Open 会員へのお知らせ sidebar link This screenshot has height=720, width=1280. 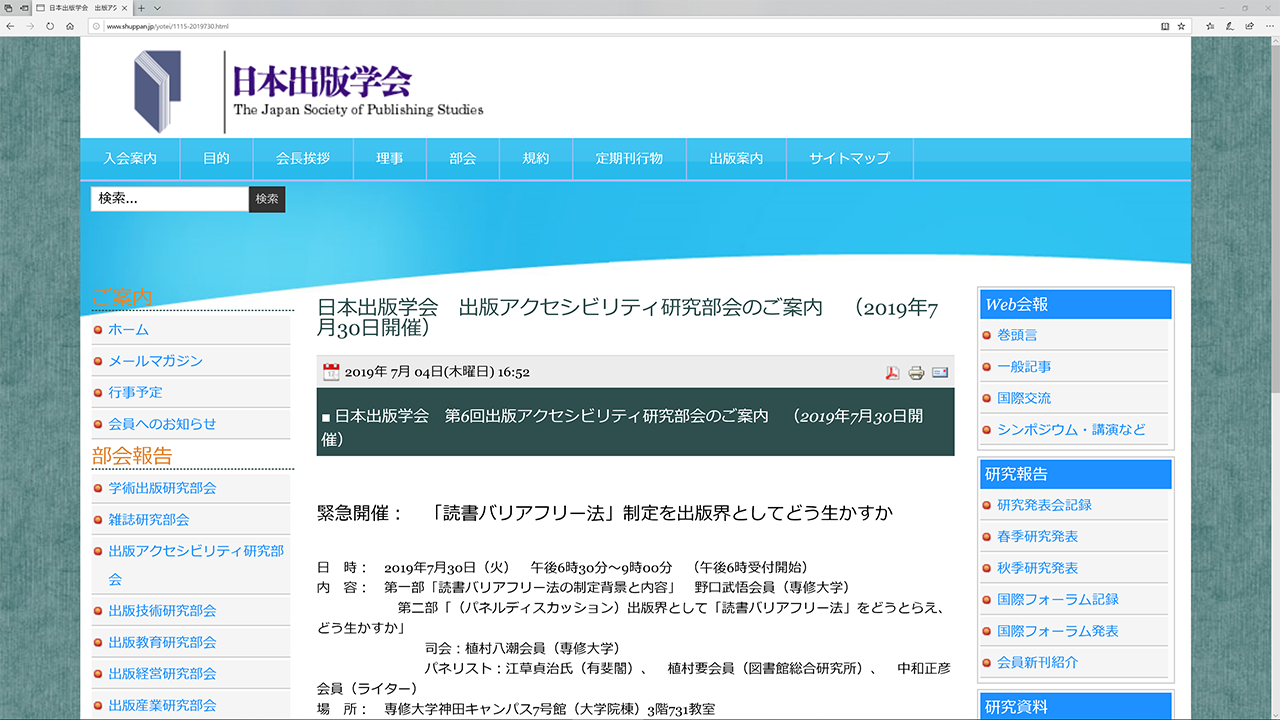tap(162, 424)
